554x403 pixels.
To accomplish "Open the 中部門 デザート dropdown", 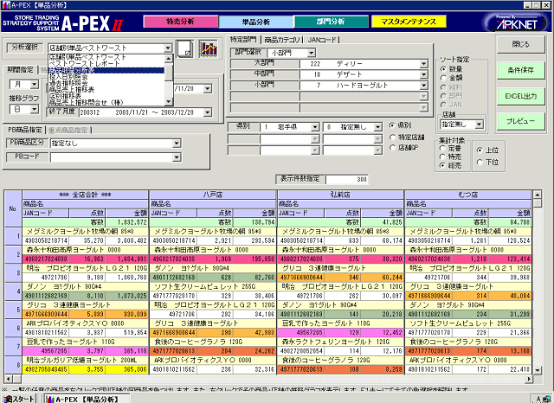I will point(423,75).
